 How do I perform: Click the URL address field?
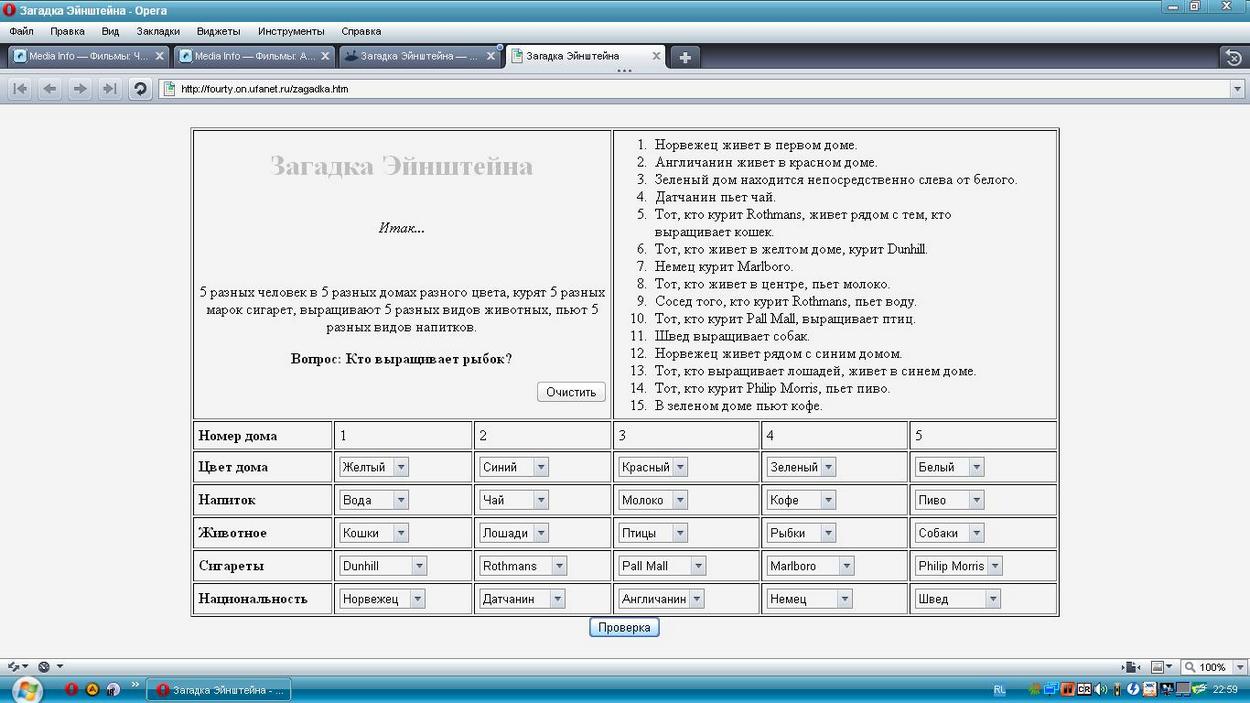click(700, 89)
